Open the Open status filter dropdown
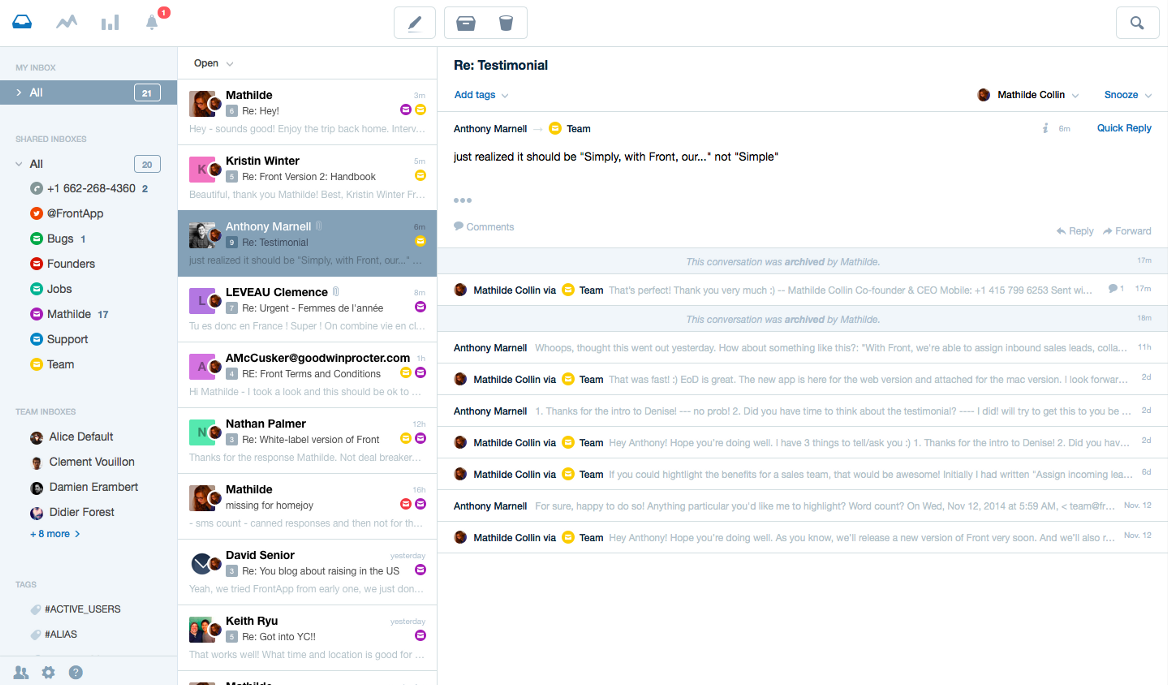 (213, 63)
